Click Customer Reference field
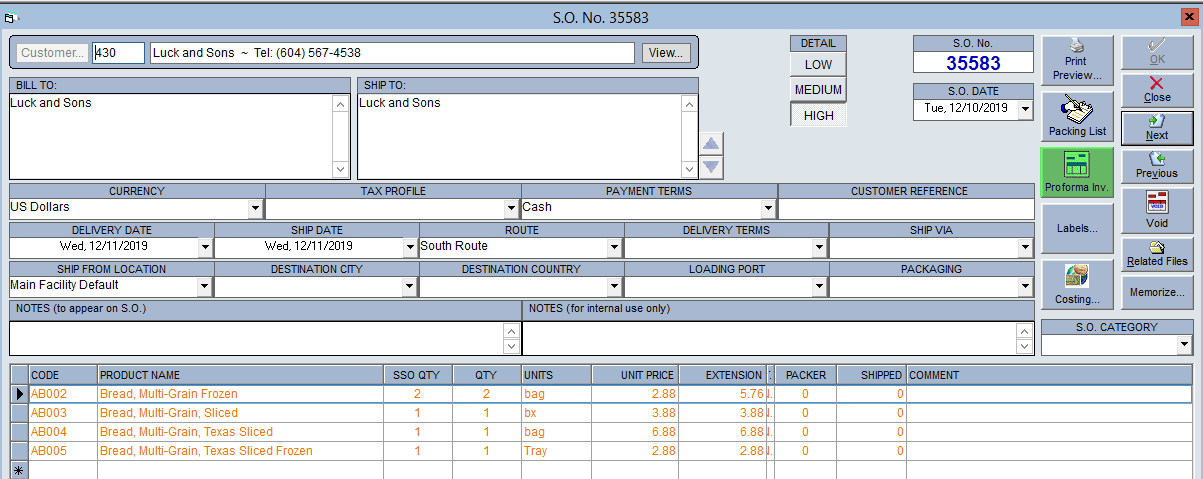Viewport: 1203px width, 479px height. pos(906,208)
